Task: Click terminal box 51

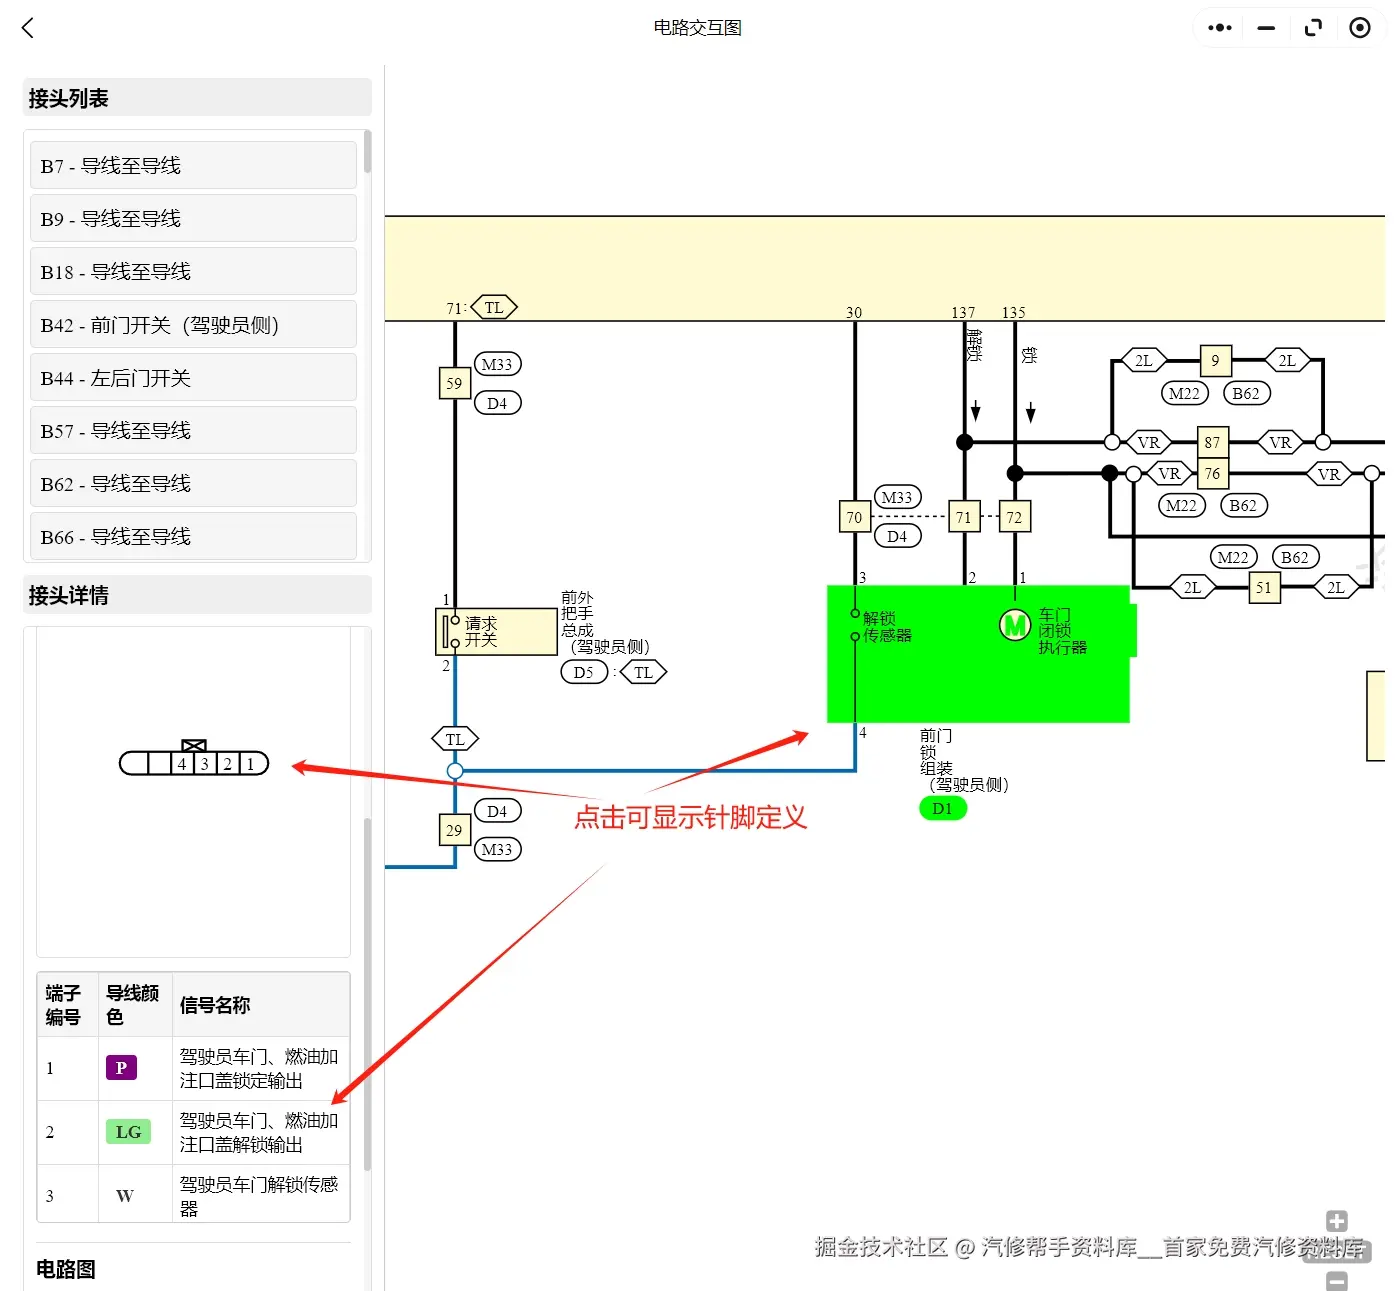Action: click(x=1264, y=587)
